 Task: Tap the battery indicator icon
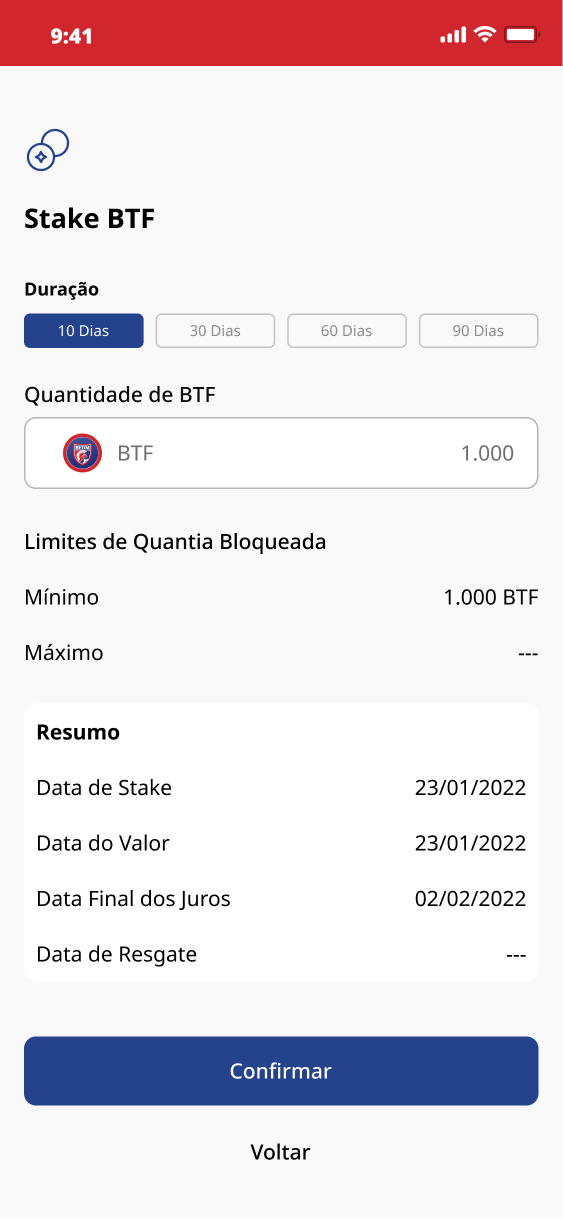tap(522, 35)
